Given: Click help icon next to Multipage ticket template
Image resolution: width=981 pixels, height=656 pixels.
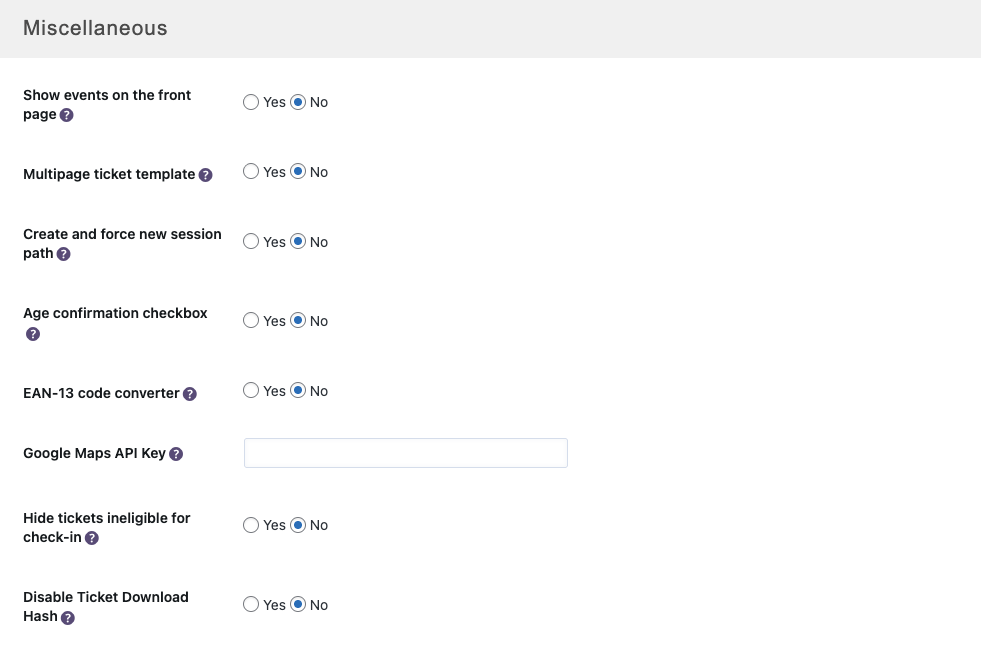Looking at the screenshot, I should click(x=205, y=175).
